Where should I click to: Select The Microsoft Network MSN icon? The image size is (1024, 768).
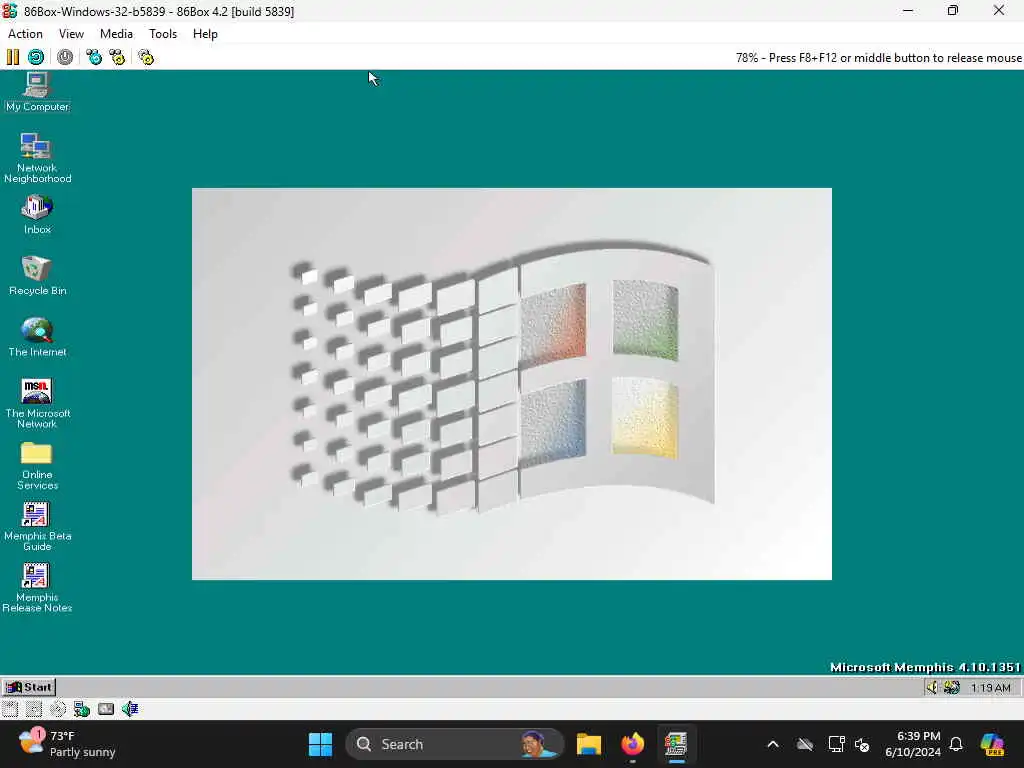click(37, 403)
